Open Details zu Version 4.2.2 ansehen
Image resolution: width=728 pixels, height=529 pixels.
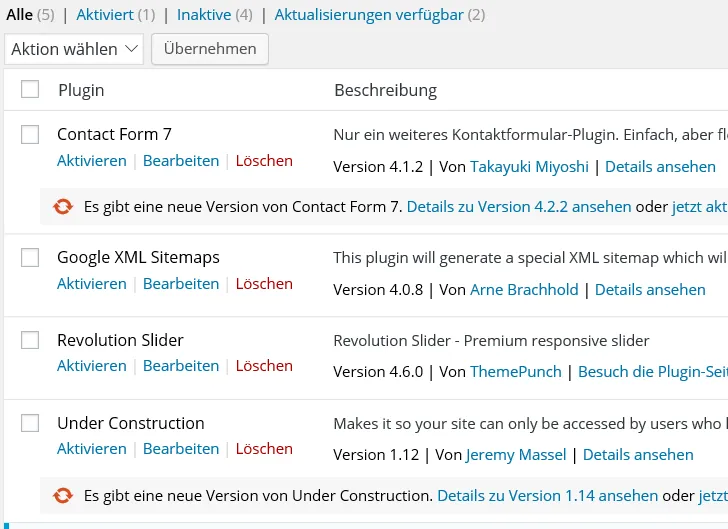[x=519, y=207]
